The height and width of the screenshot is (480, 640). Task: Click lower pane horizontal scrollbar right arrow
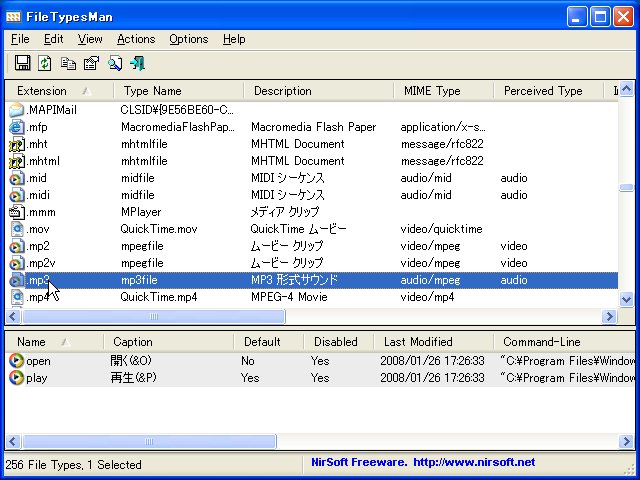tap(626, 441)
